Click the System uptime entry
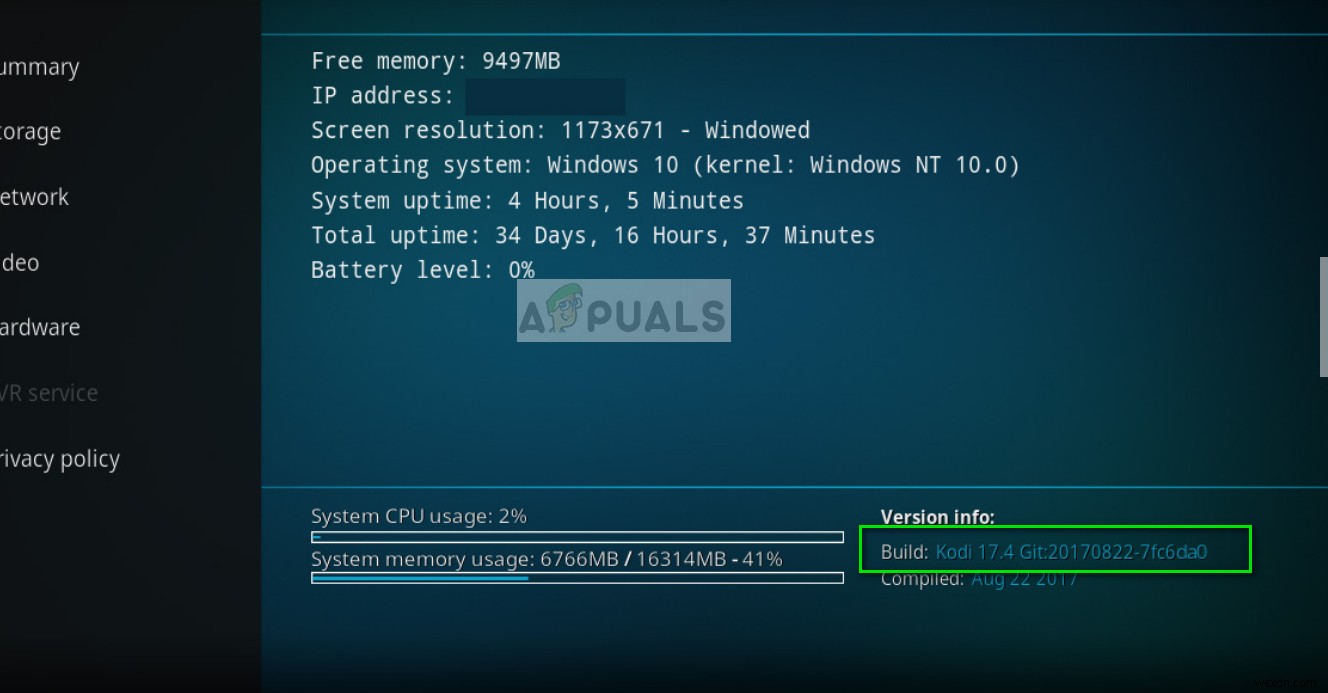Viewport: 1328px width, 693px height. pos(527,200)
